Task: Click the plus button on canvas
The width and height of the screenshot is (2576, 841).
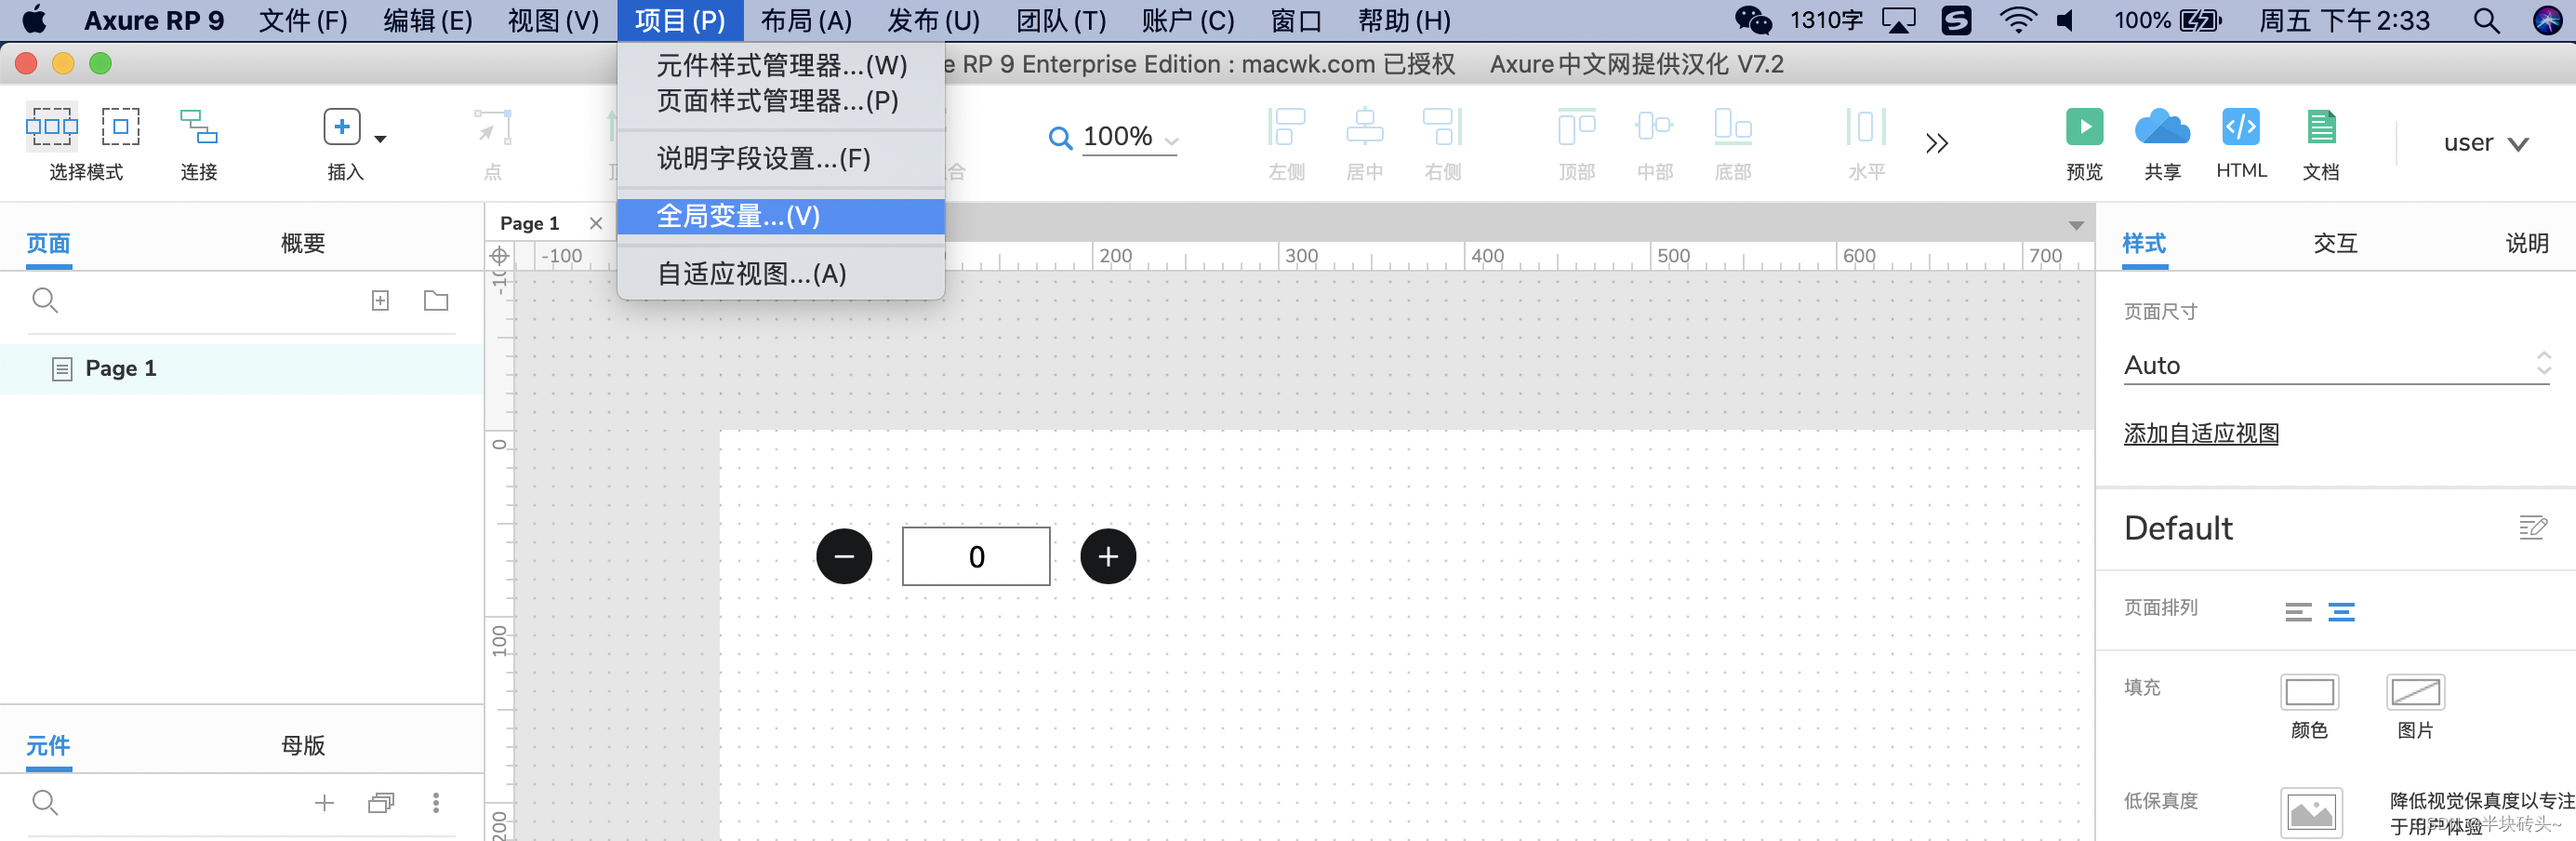Action: pyautogui.click(x=1108, y=556)
